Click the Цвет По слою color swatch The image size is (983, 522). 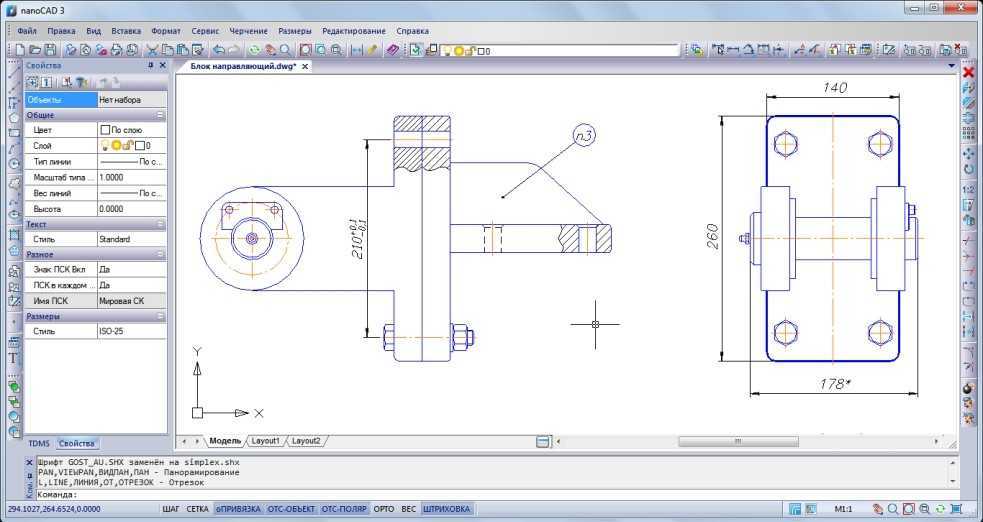[105, 130]
